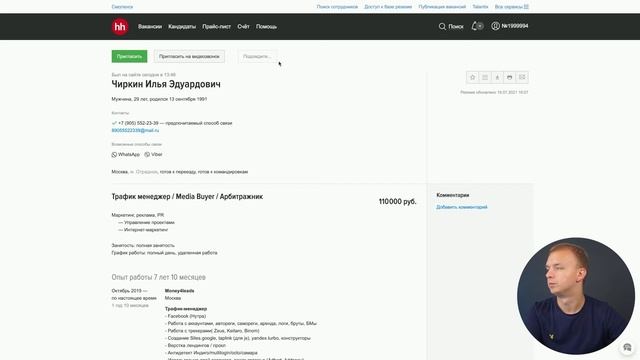This screenshot has height=360, width=640.
Task: Open Поиск сотрудников top link
Action: pyautogui.click(x=337, y=7)
